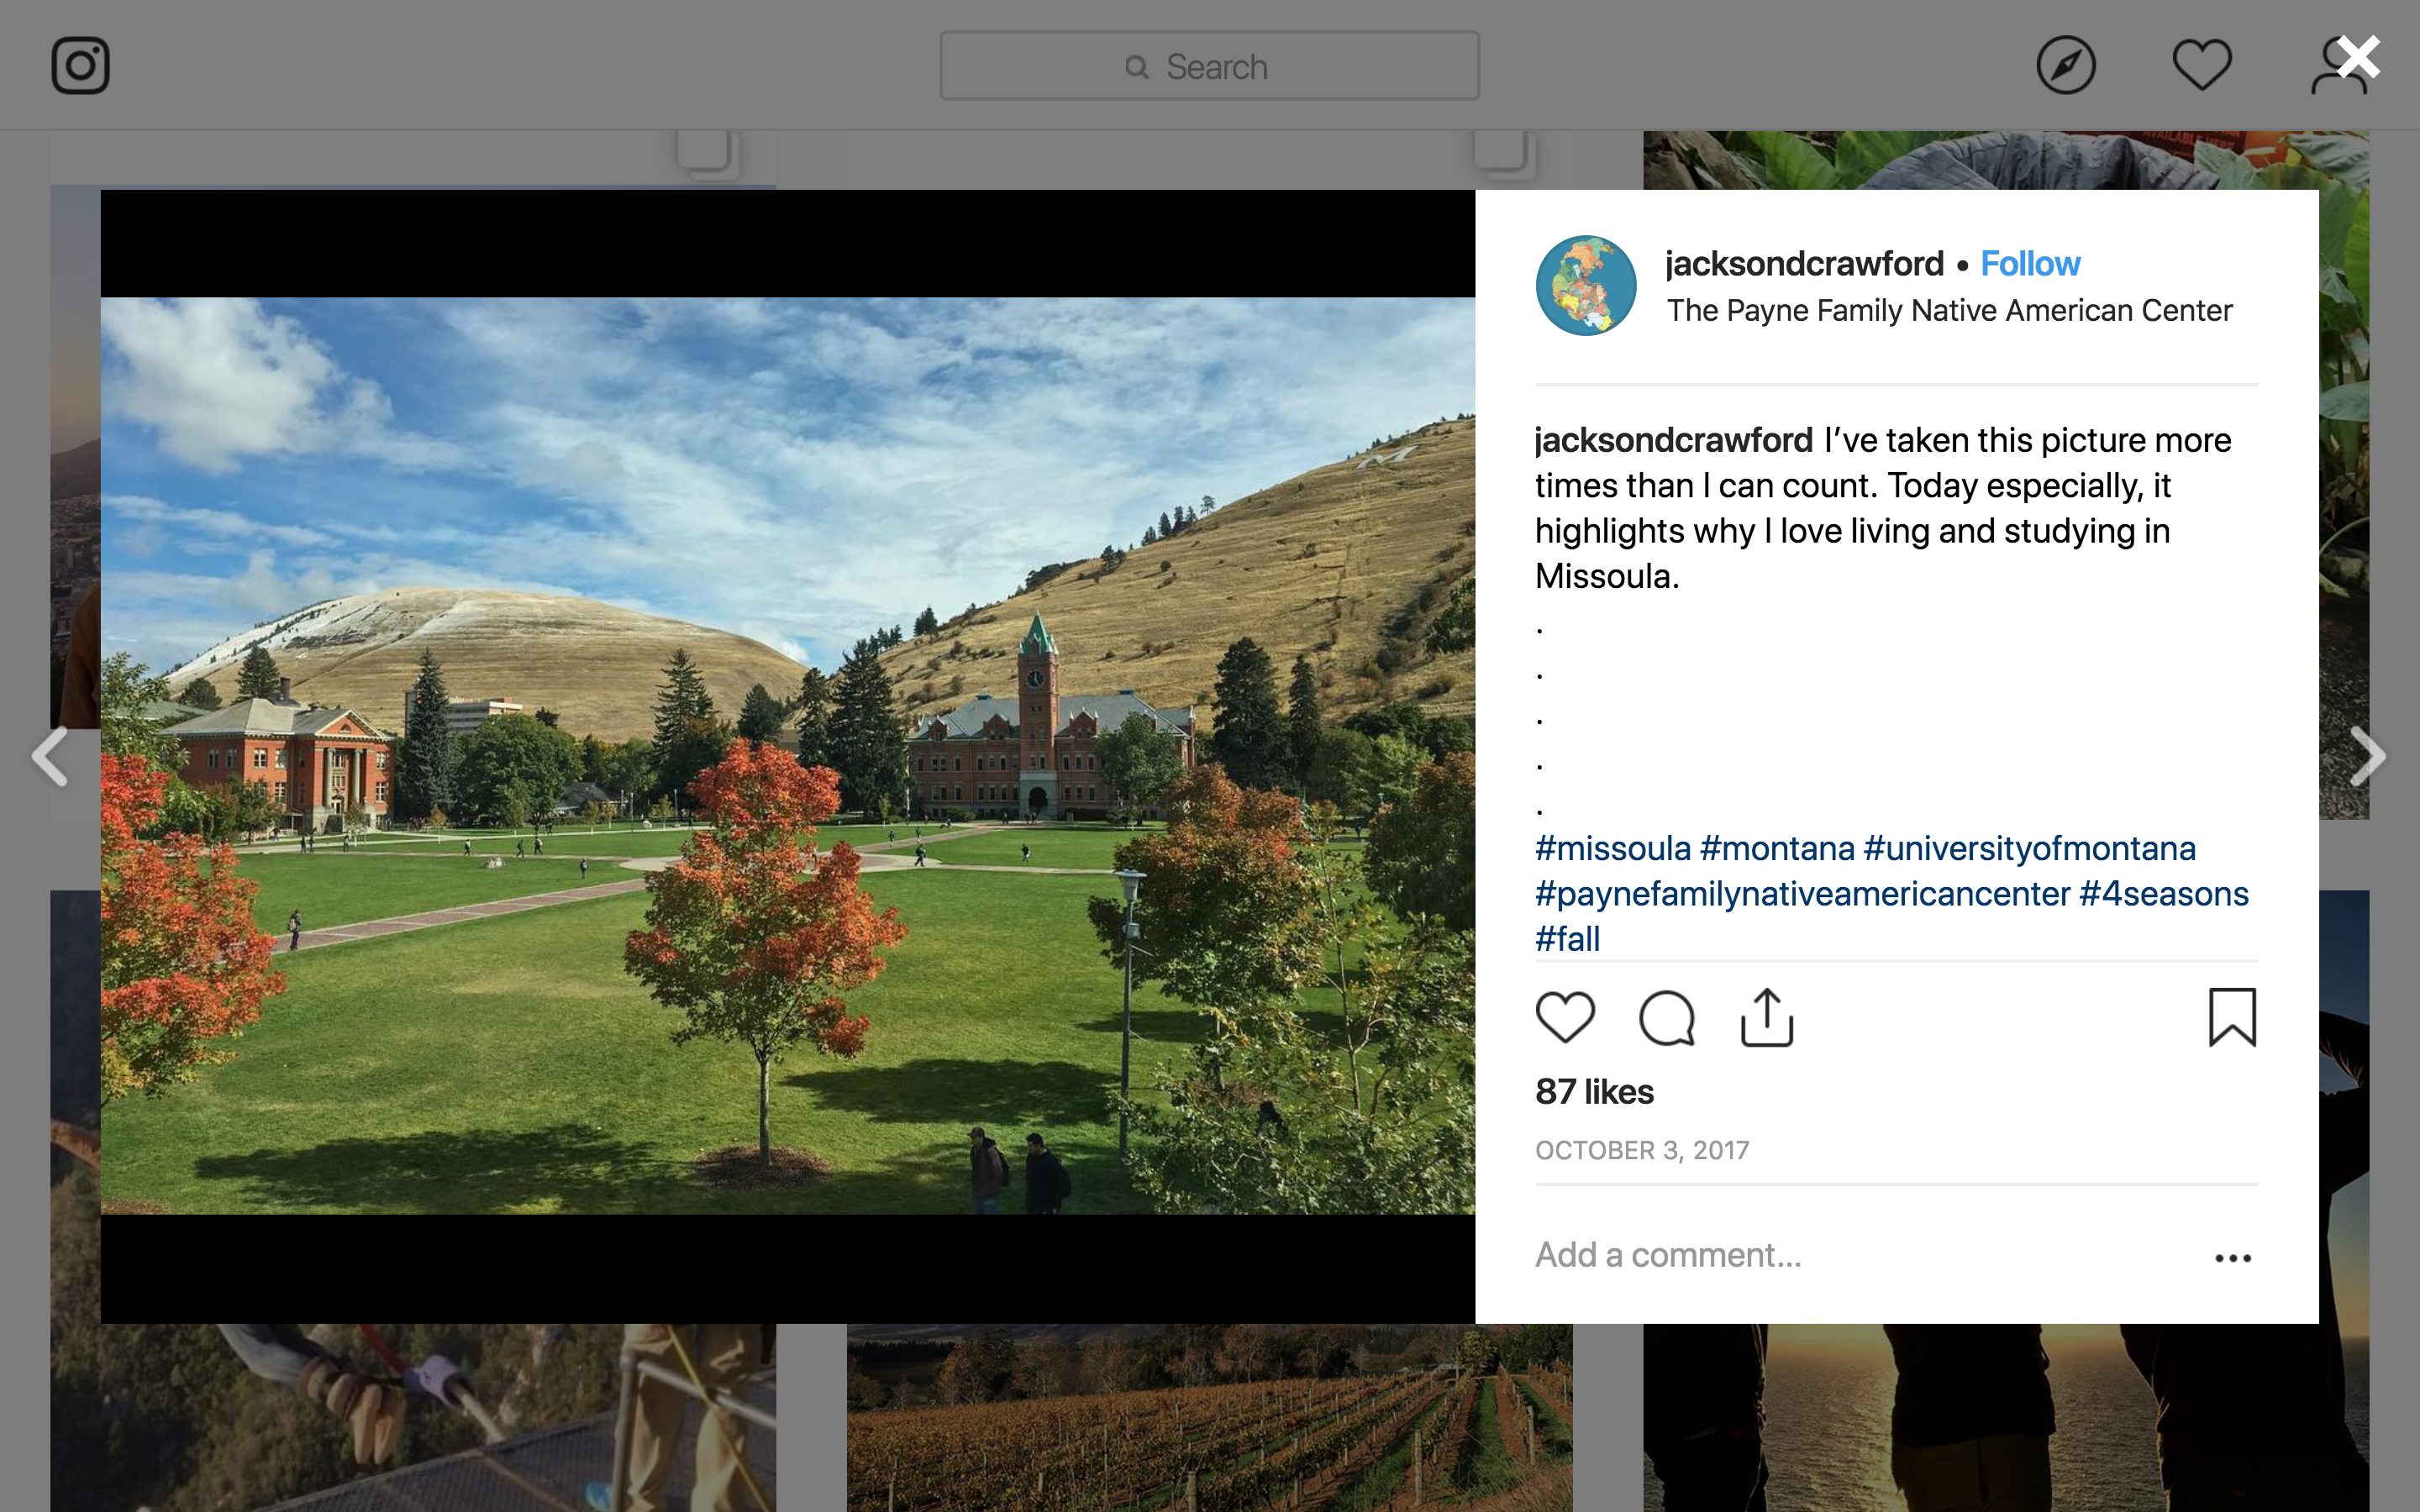Open comments with speech bubble icon

pyautogui.click(x=1667, y=1018)
